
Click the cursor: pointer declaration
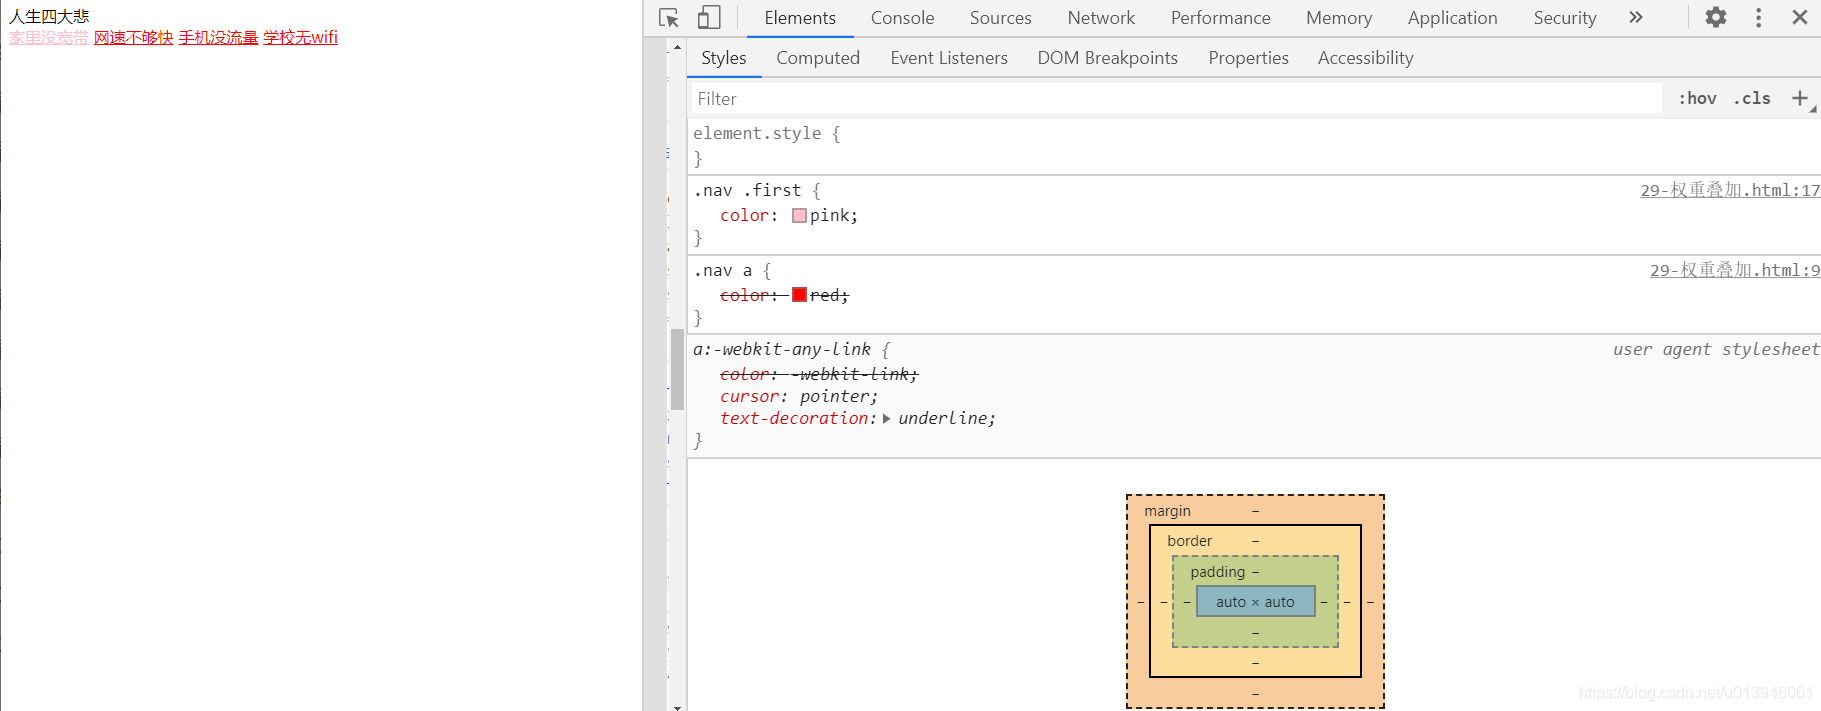(x=799, y=396)
